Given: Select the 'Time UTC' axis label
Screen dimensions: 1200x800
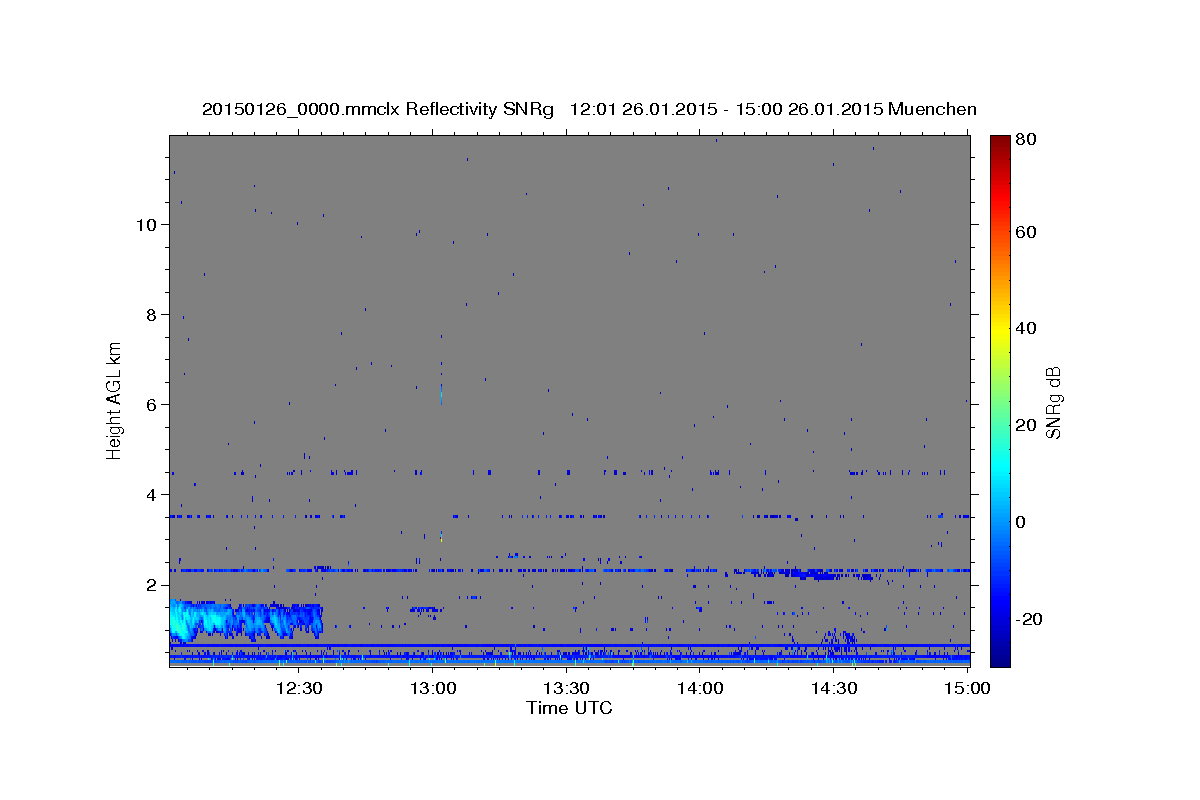Looking at the screenshot, I should coord(569,708).
